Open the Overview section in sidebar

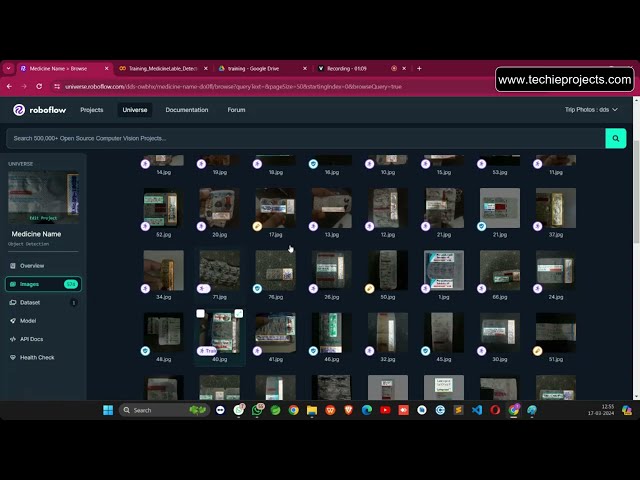tap(32, 266)
